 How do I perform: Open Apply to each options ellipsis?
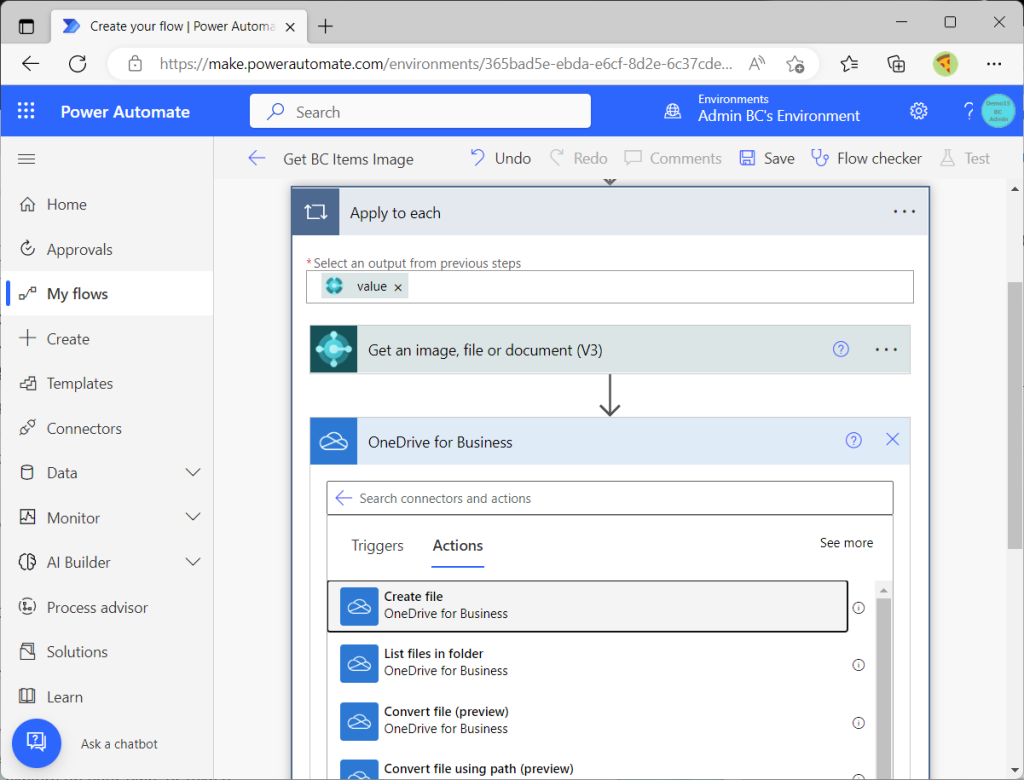click(904, 212)
